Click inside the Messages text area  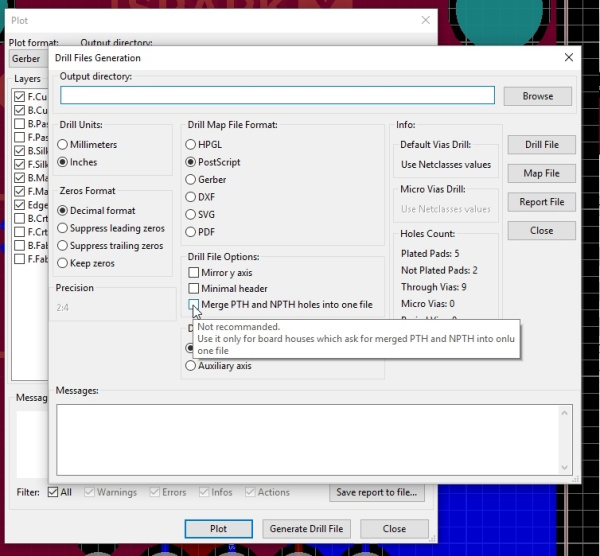coord(315,440)
